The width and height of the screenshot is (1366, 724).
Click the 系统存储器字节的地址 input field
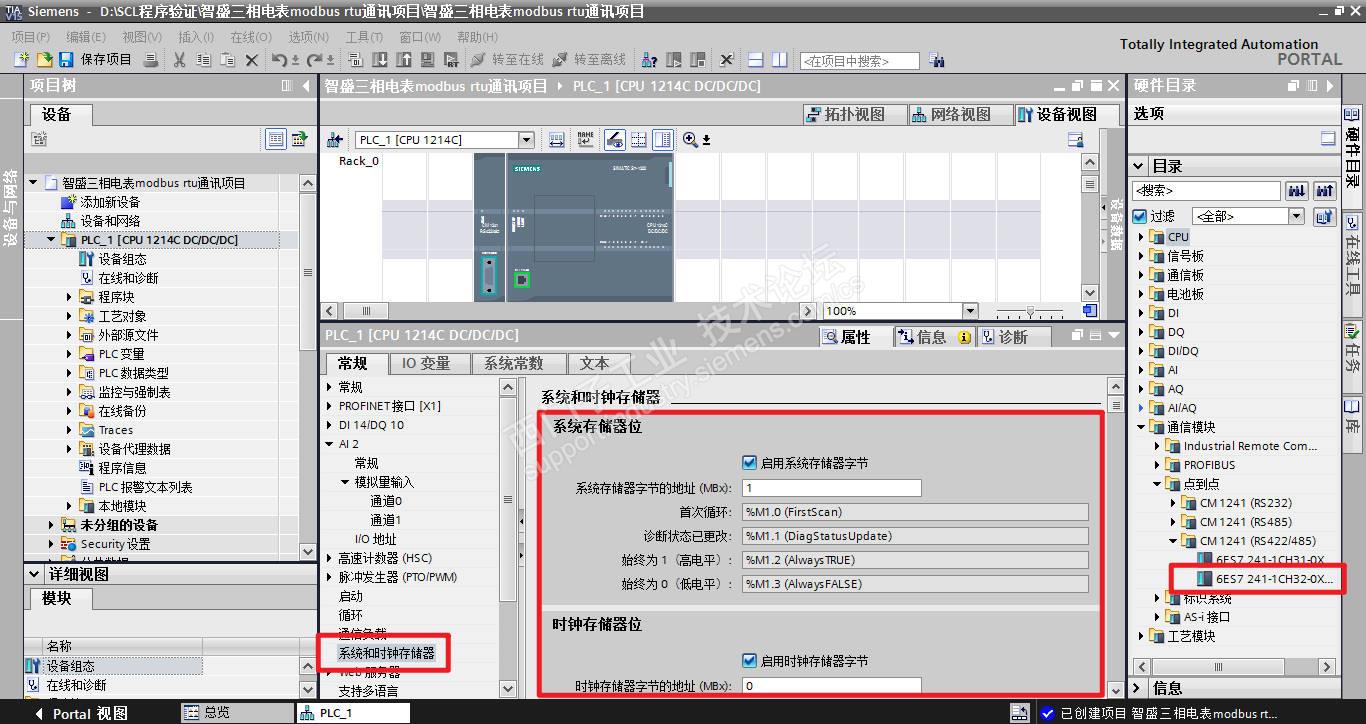tap(831, 488)
